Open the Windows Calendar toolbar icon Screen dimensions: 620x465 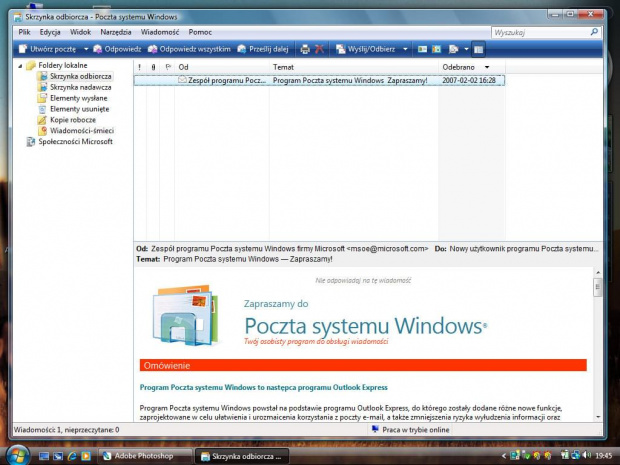436,49
